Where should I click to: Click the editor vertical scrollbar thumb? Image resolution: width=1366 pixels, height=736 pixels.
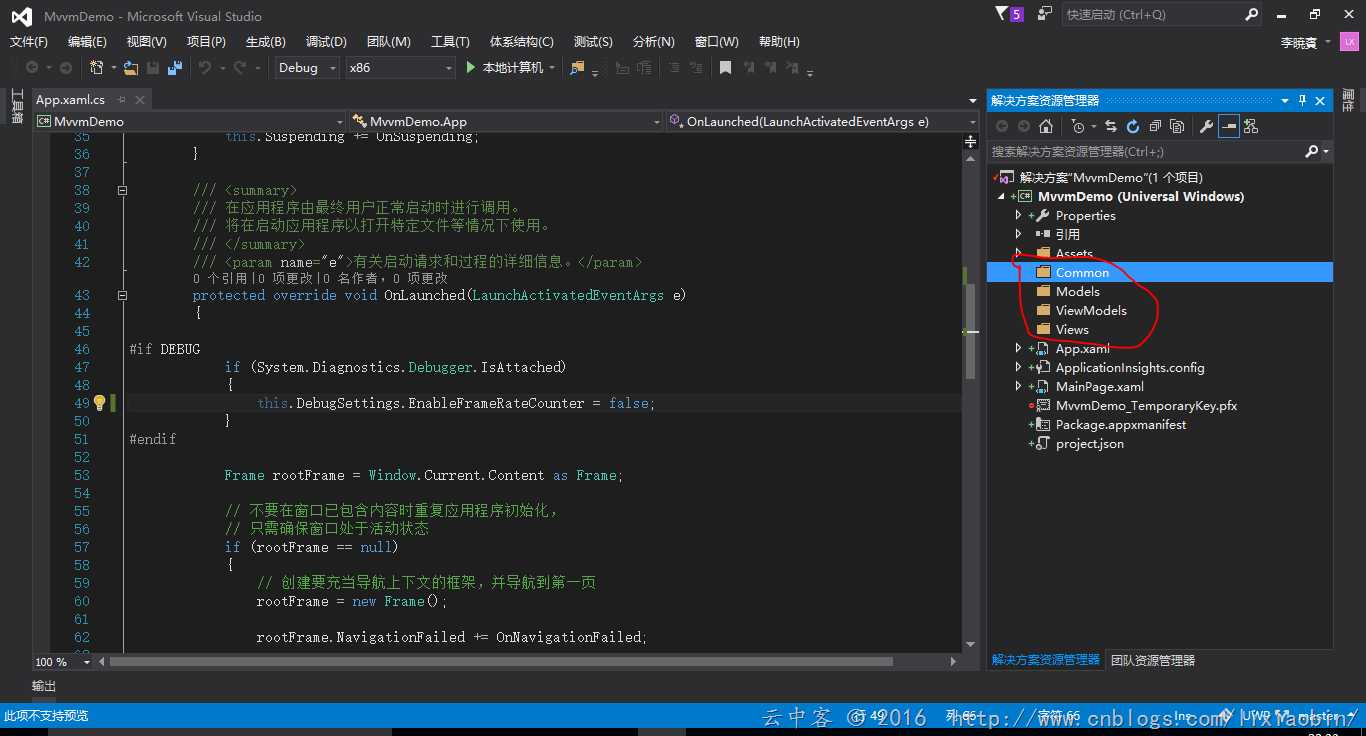coord(970,331)
